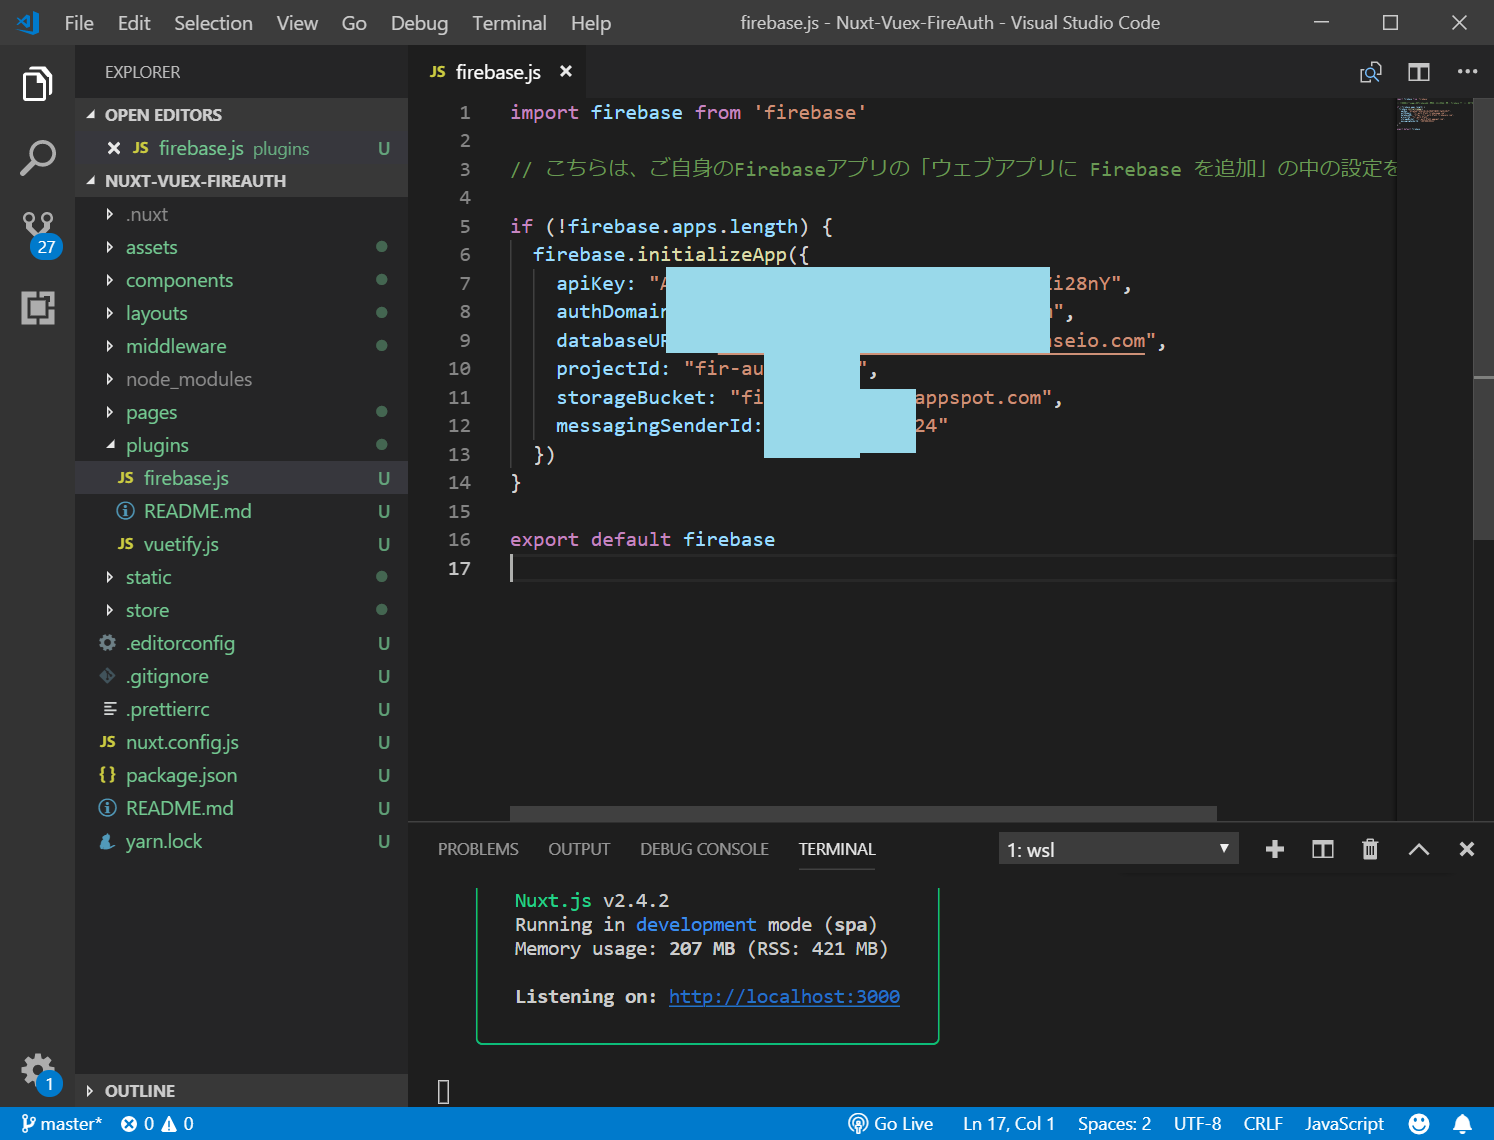This screenshot has width=1494, height=1140.
Task: Open the feedback smiley icon
Action: click(1418, 1124)
